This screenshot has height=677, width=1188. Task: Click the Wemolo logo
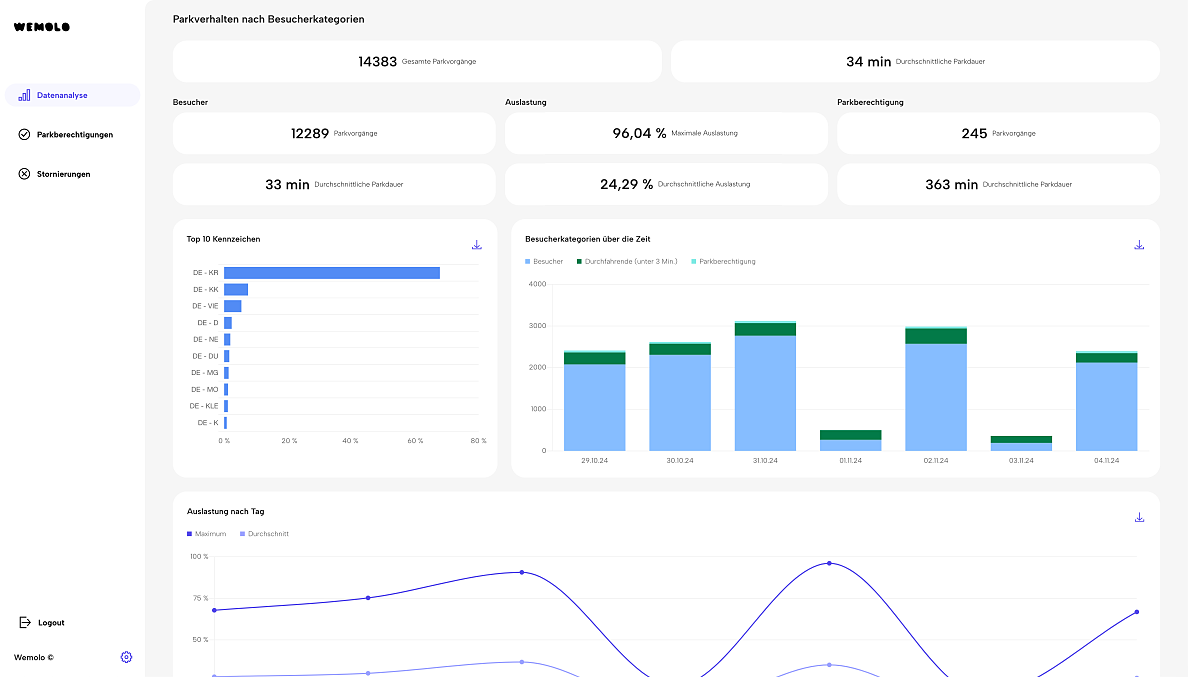[41, 27]
